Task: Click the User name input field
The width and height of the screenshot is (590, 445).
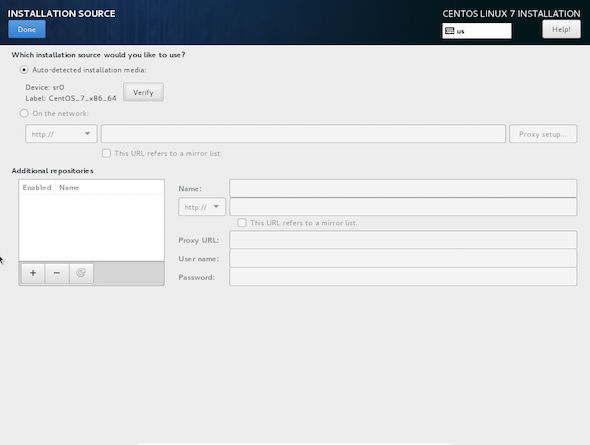Action: (403, 258)
